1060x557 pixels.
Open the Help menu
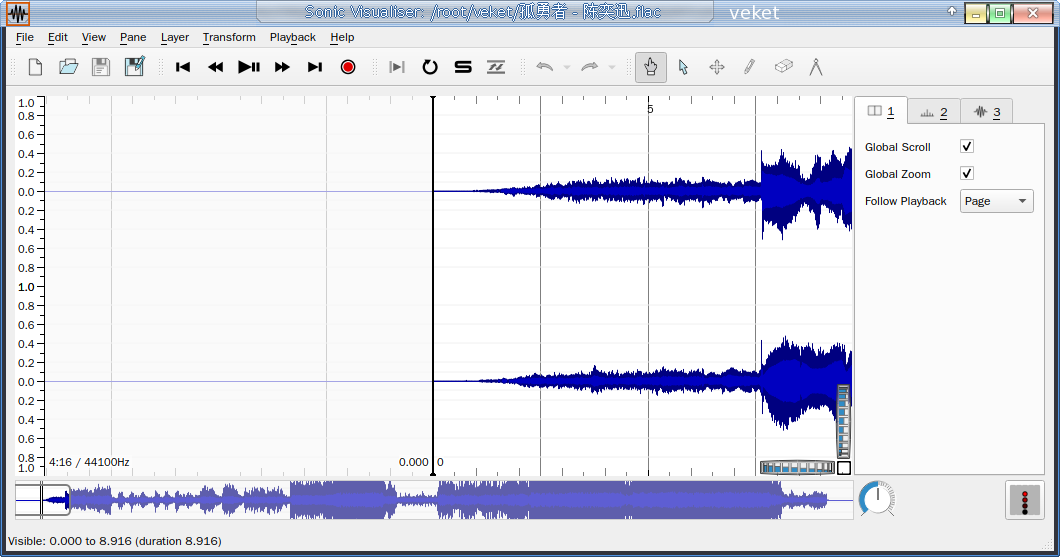(x=342, y=37)
